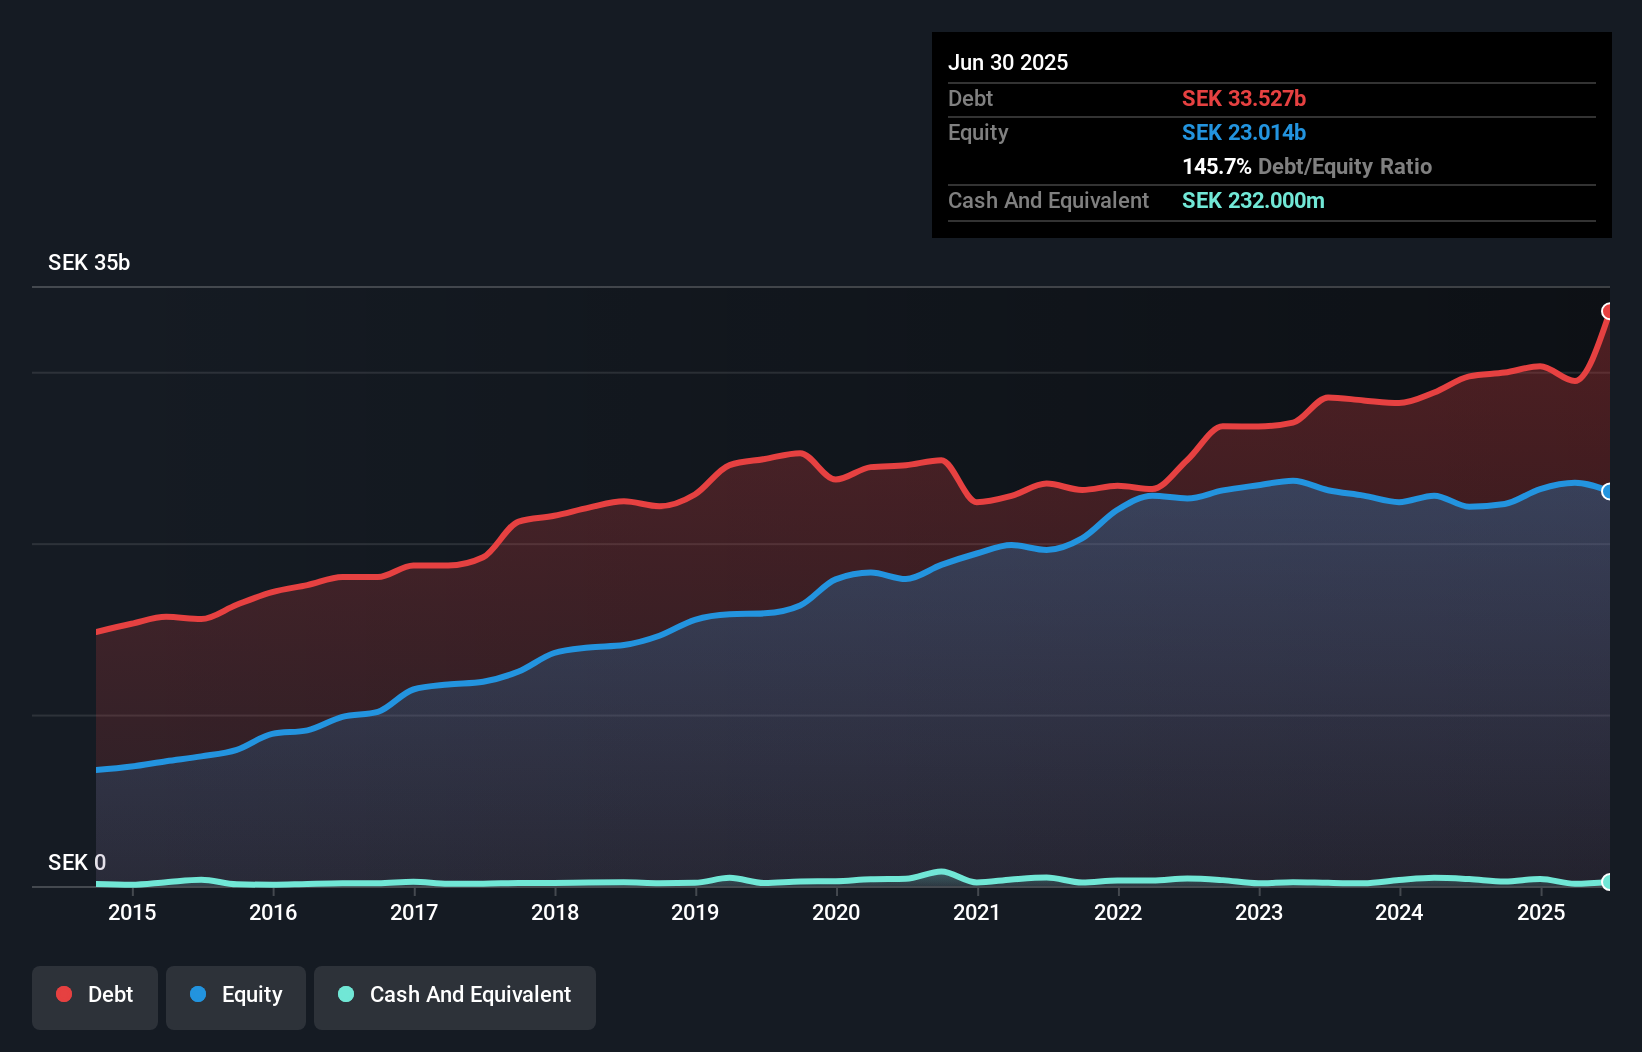Toggle the Equity series in the legend
Screen dimensions: 1642x1052
pos(236,996)
